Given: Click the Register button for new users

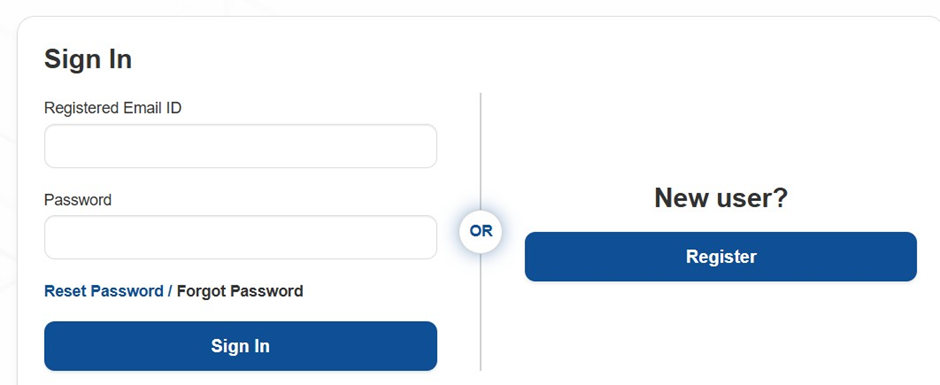Looking at the screenshot, I should coord(721,257).
